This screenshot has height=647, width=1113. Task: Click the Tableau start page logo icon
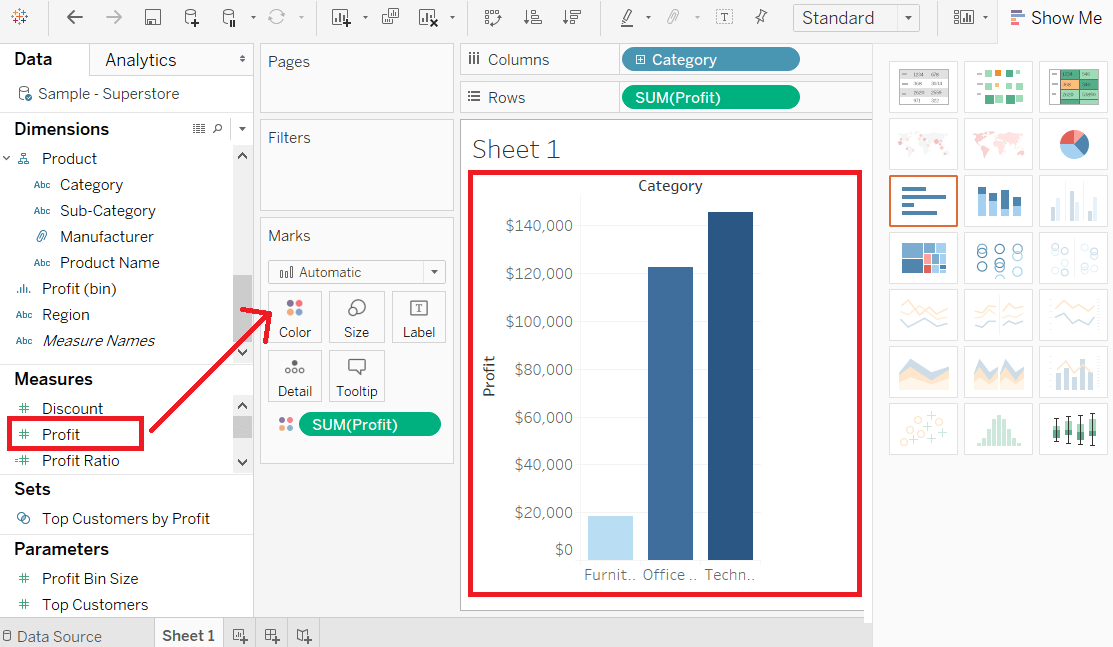pos(20,17)
